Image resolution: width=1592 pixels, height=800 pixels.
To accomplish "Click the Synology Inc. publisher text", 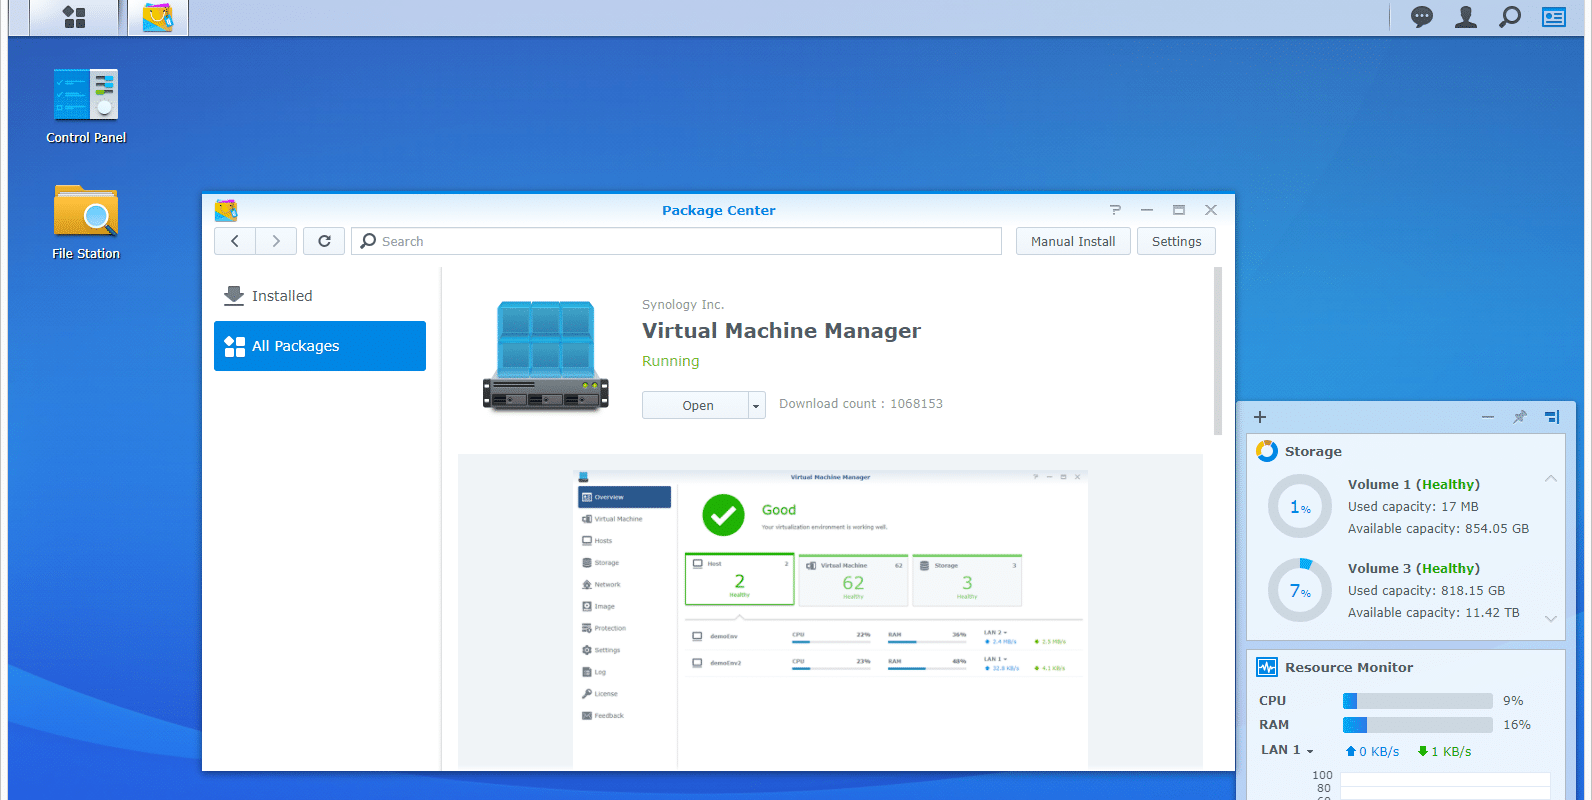I will pos(683,305).
